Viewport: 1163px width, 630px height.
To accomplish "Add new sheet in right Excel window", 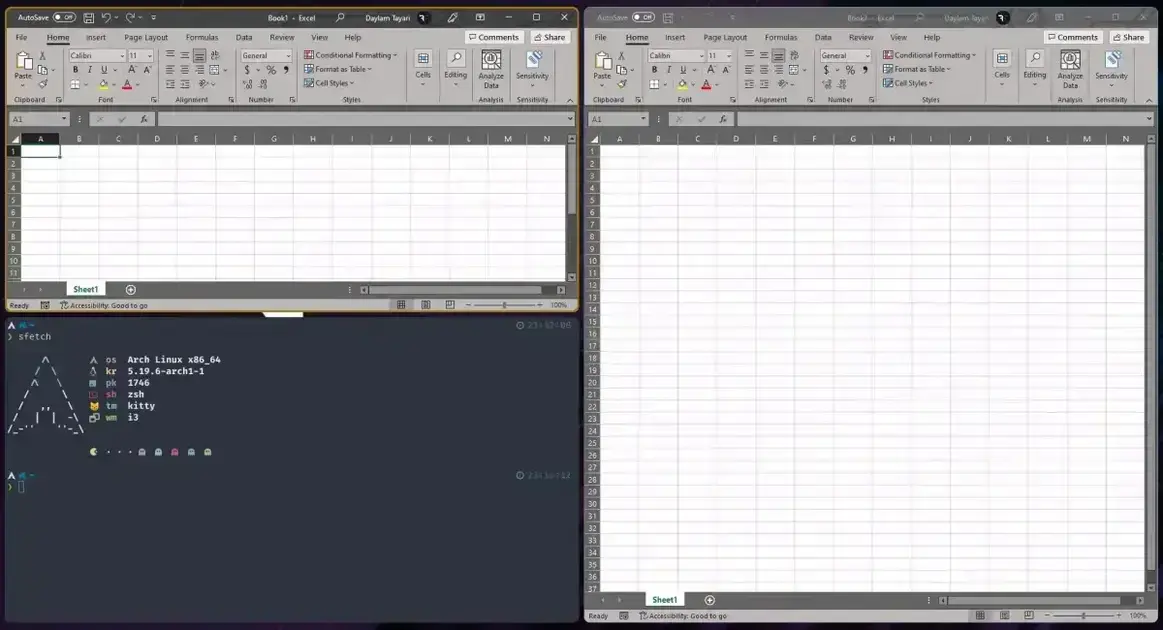I will point(710,600).
